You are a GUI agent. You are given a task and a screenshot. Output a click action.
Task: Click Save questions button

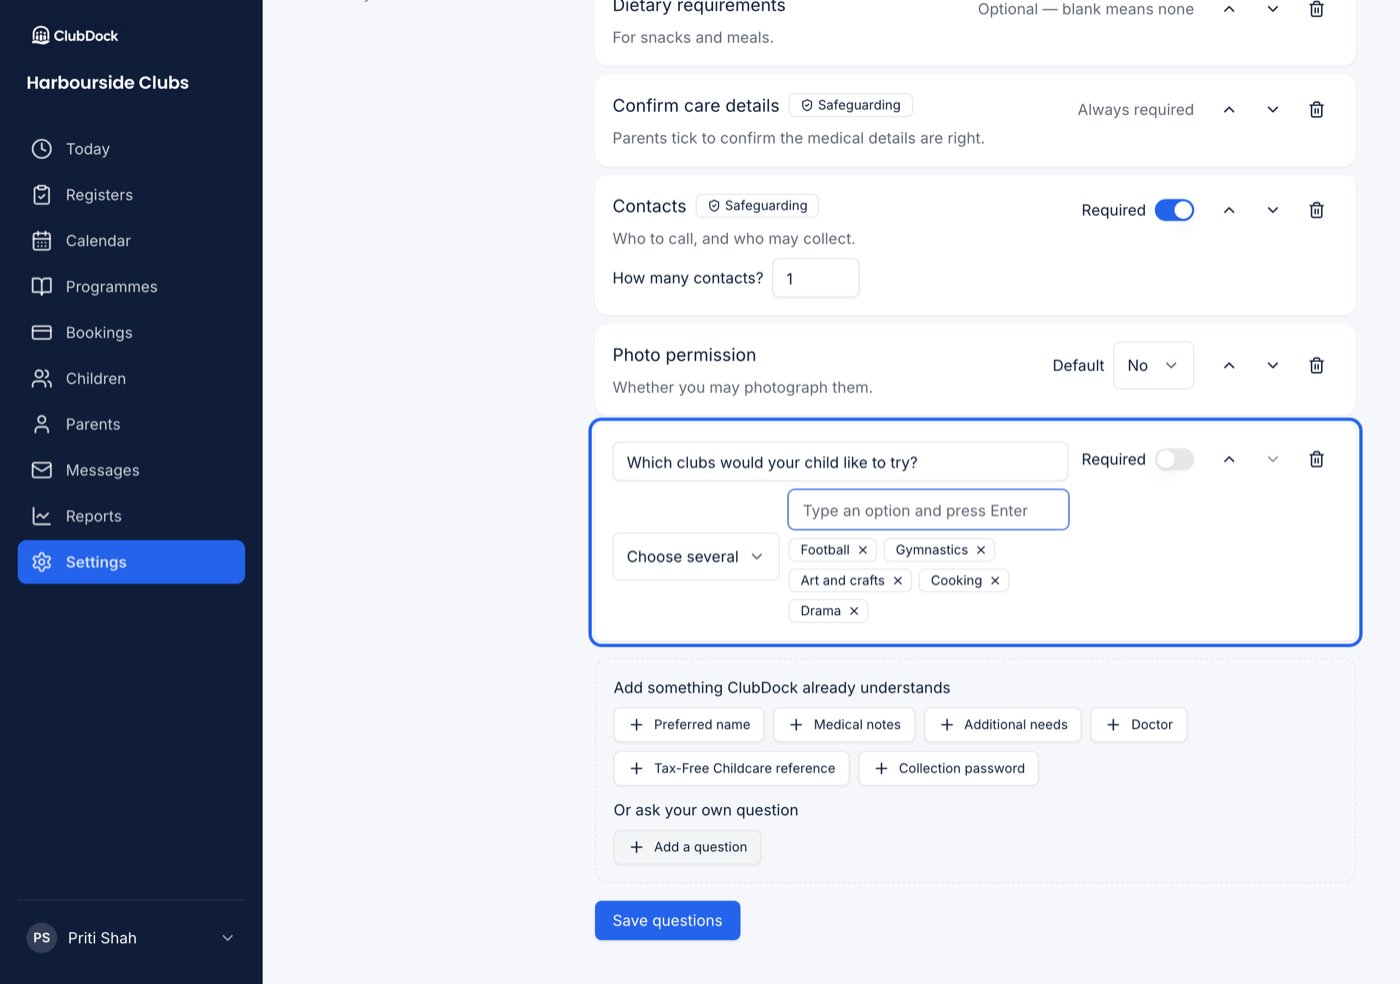coord(667,921)
